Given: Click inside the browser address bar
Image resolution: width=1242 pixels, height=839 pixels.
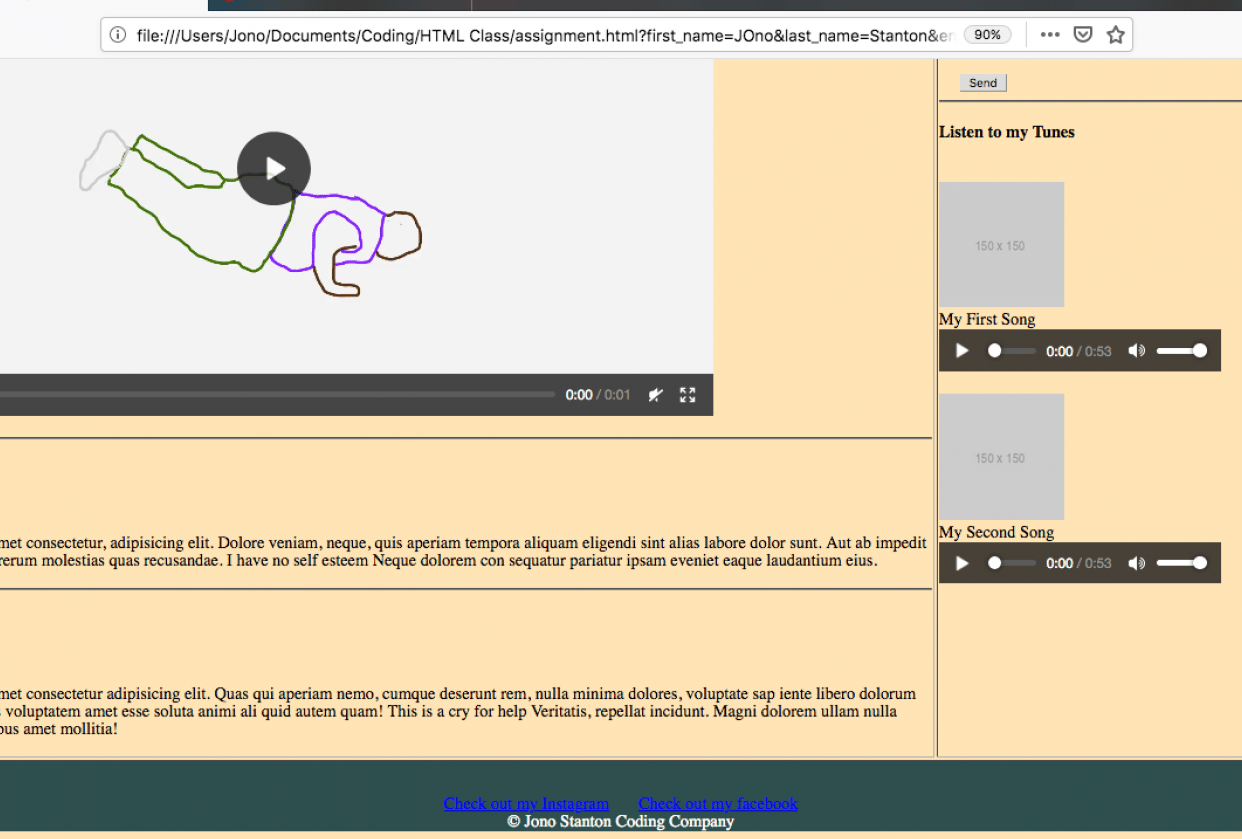Looking at the screenshot, I should click(x=500, y=34).
